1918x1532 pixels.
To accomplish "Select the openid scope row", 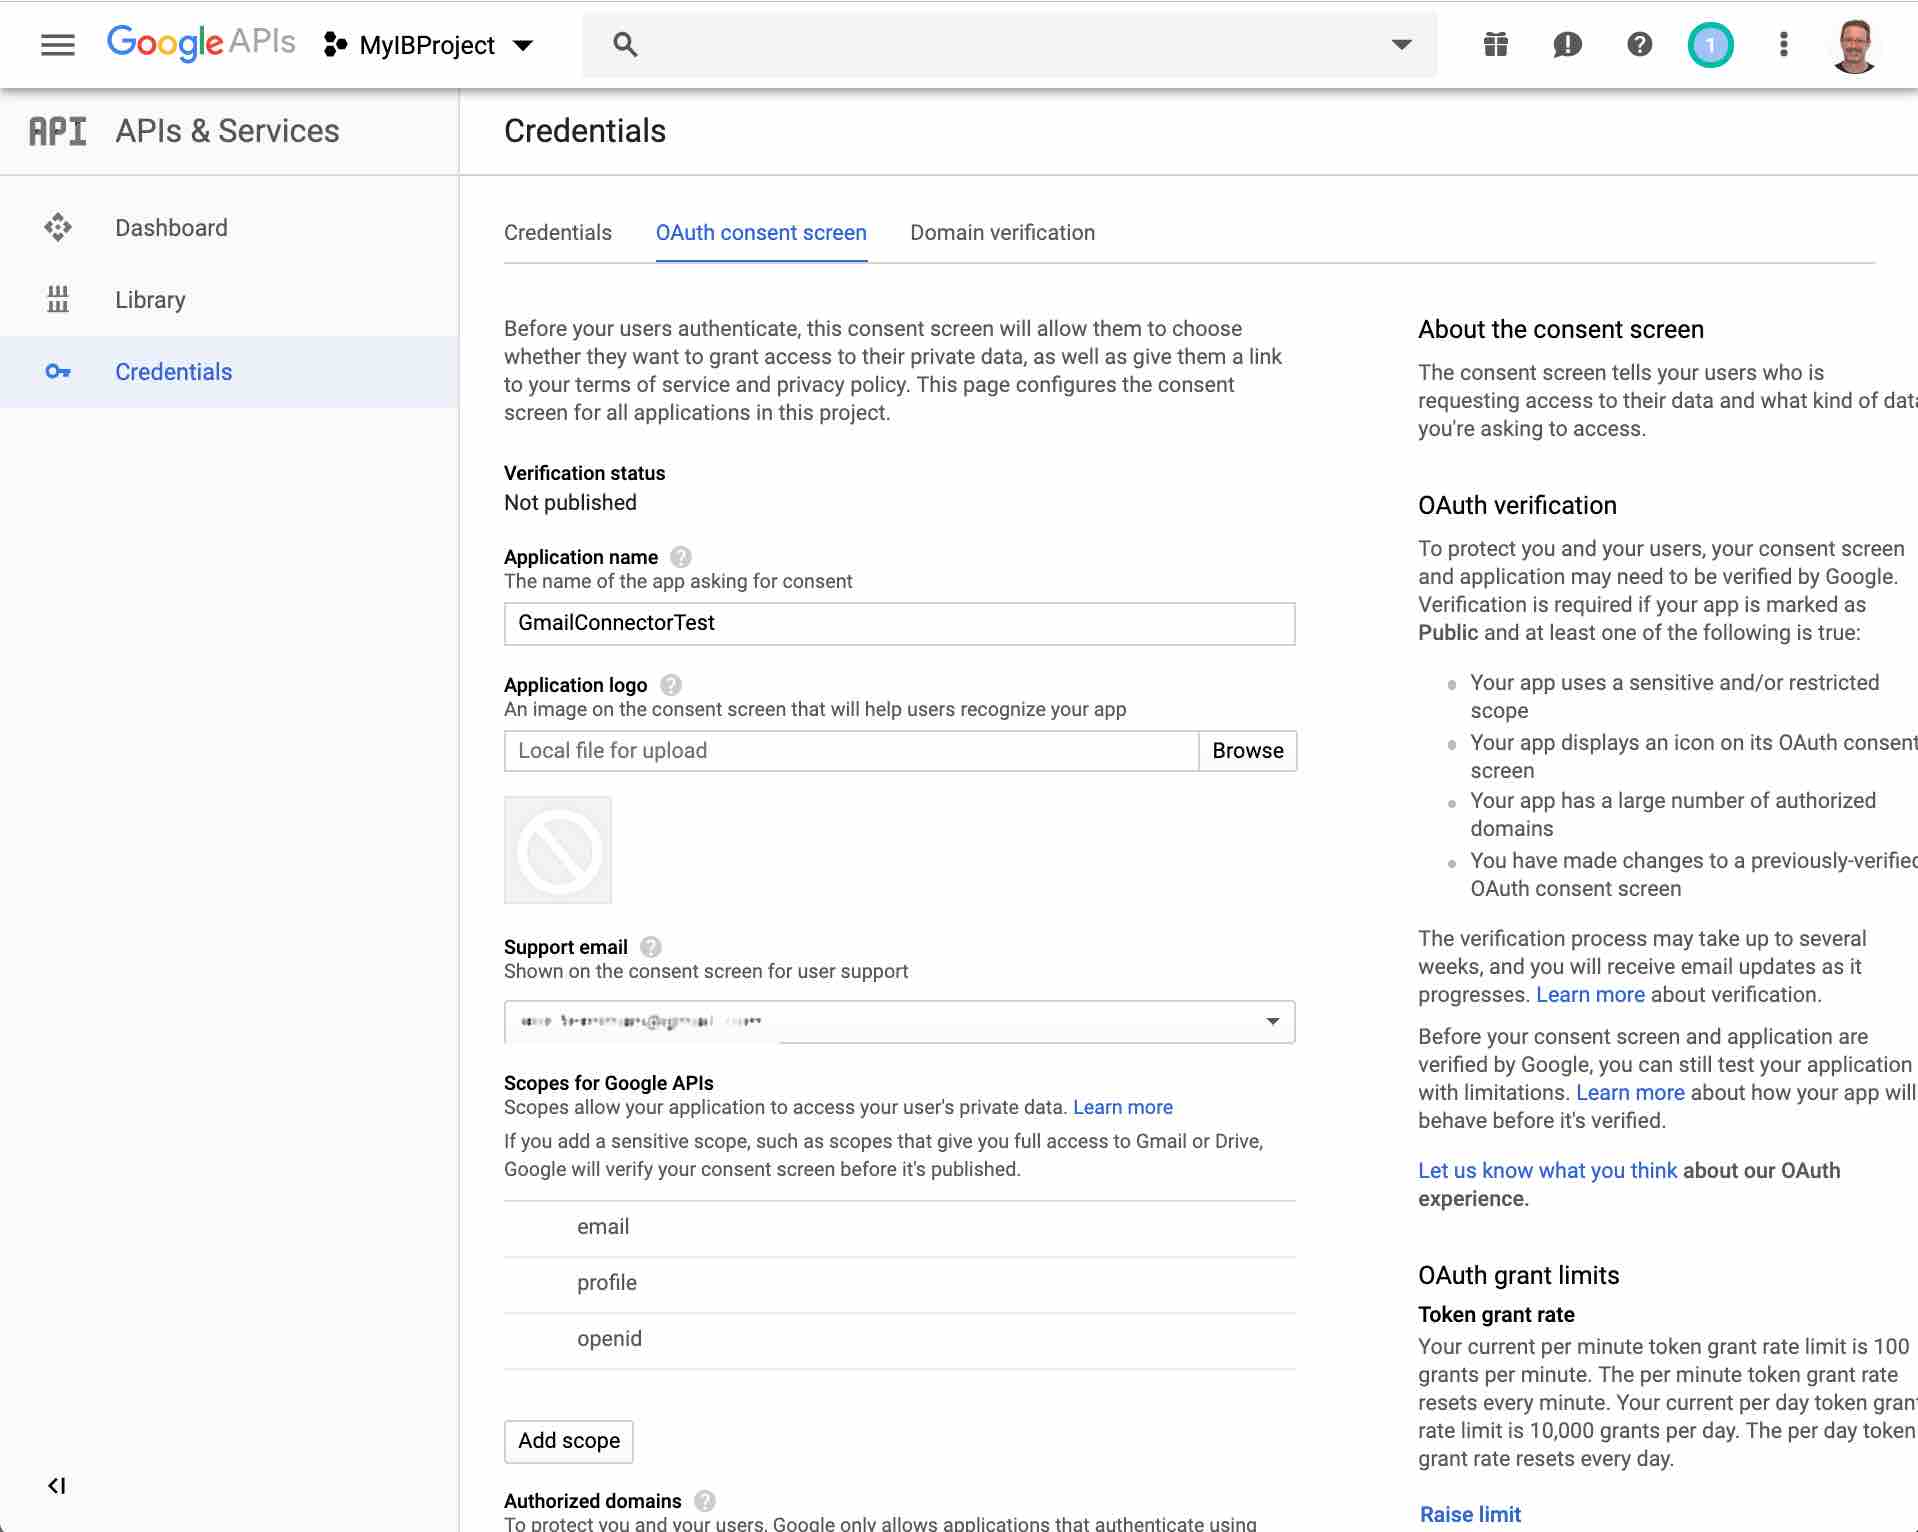I will click(900, 1340).
